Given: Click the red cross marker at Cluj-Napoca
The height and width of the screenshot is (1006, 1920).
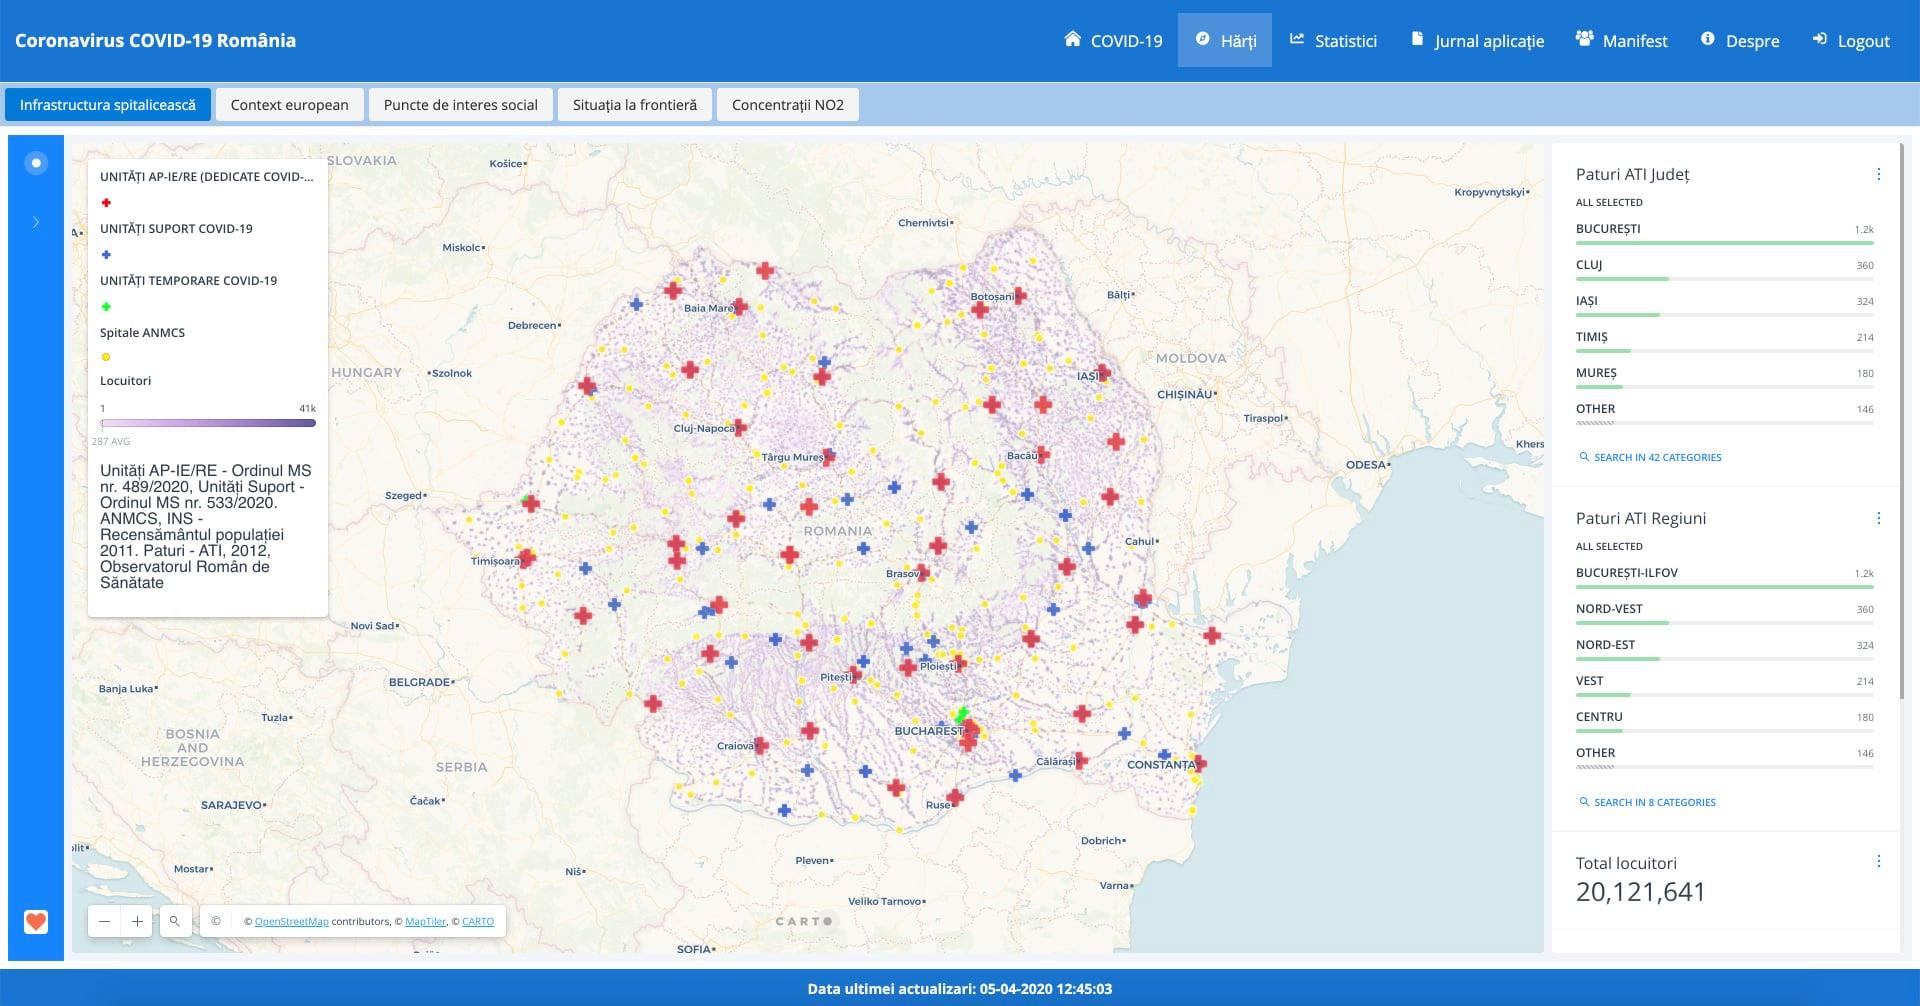Looking at the screenshot, I should point(740,427).
